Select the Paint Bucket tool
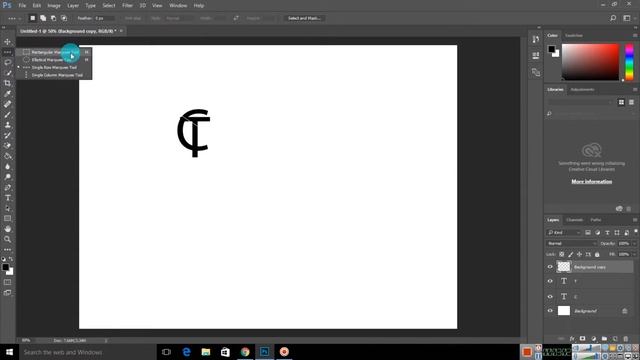Viewport: 640px width, 360px height. (x=7, y=156)
